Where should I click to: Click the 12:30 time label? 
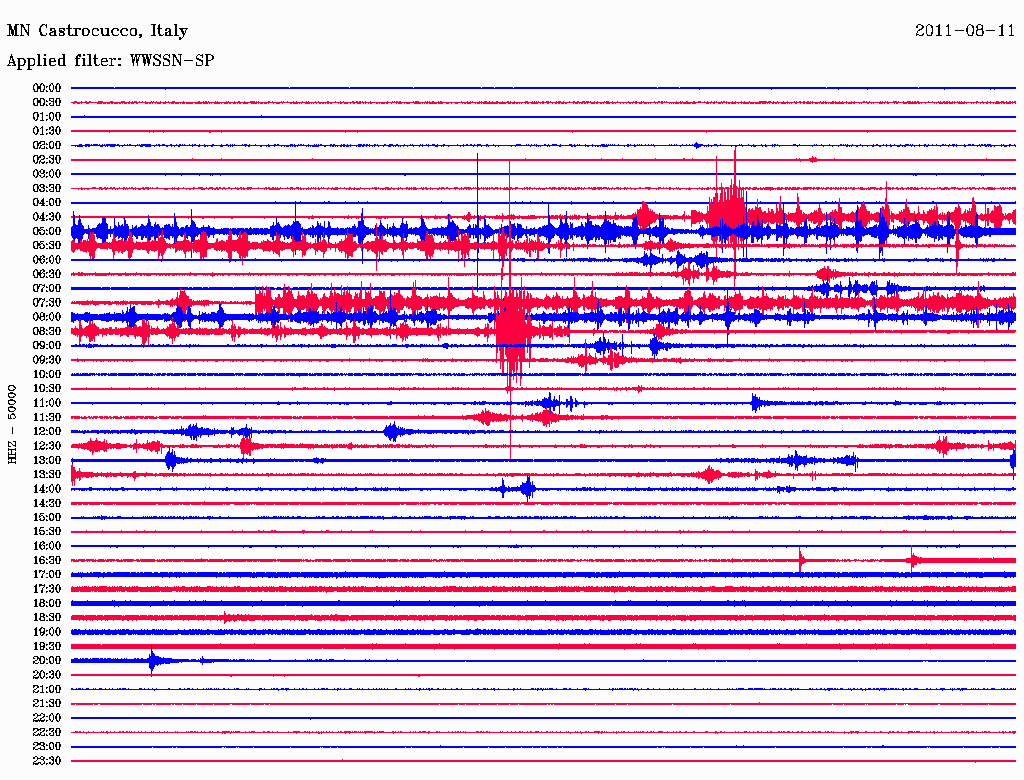pyautogui.click(x=47, y=446)
